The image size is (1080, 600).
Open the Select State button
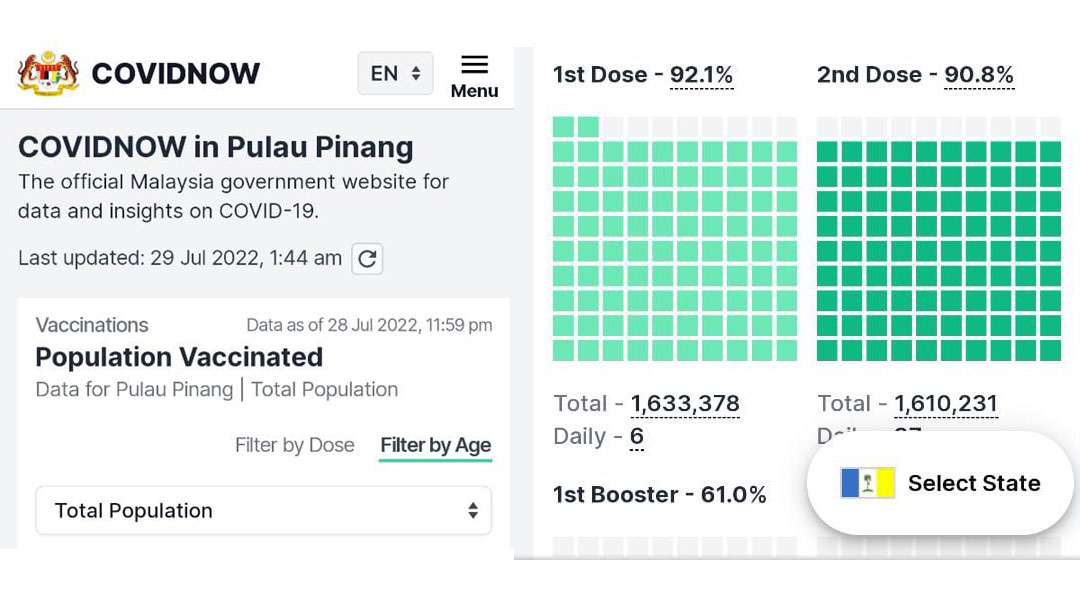tap(940, 483)
